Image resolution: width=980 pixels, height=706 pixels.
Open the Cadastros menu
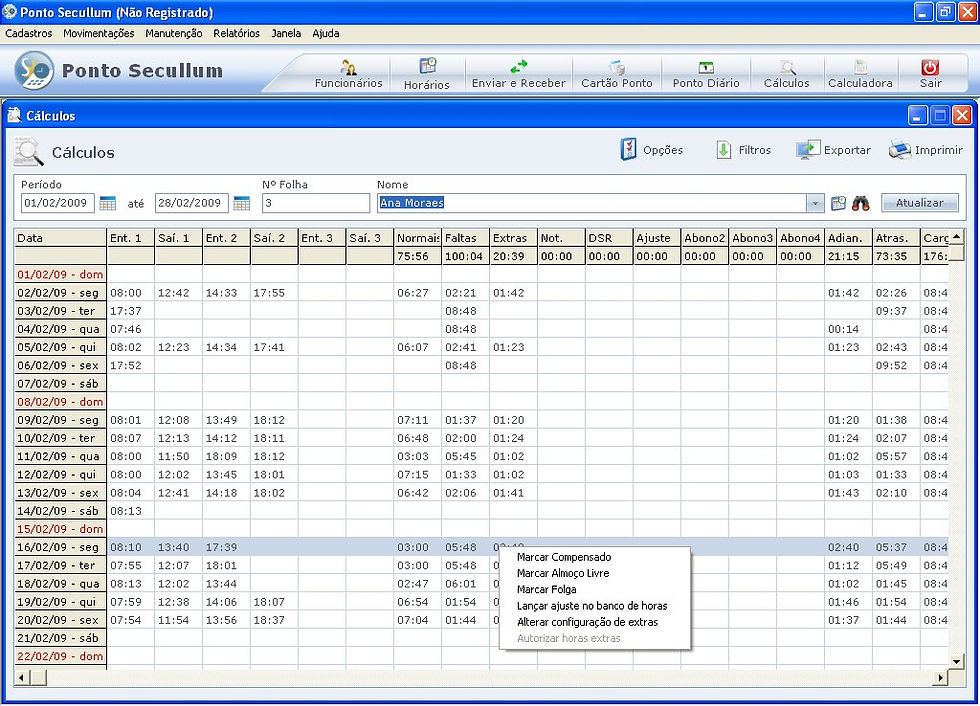coord(29,34)
